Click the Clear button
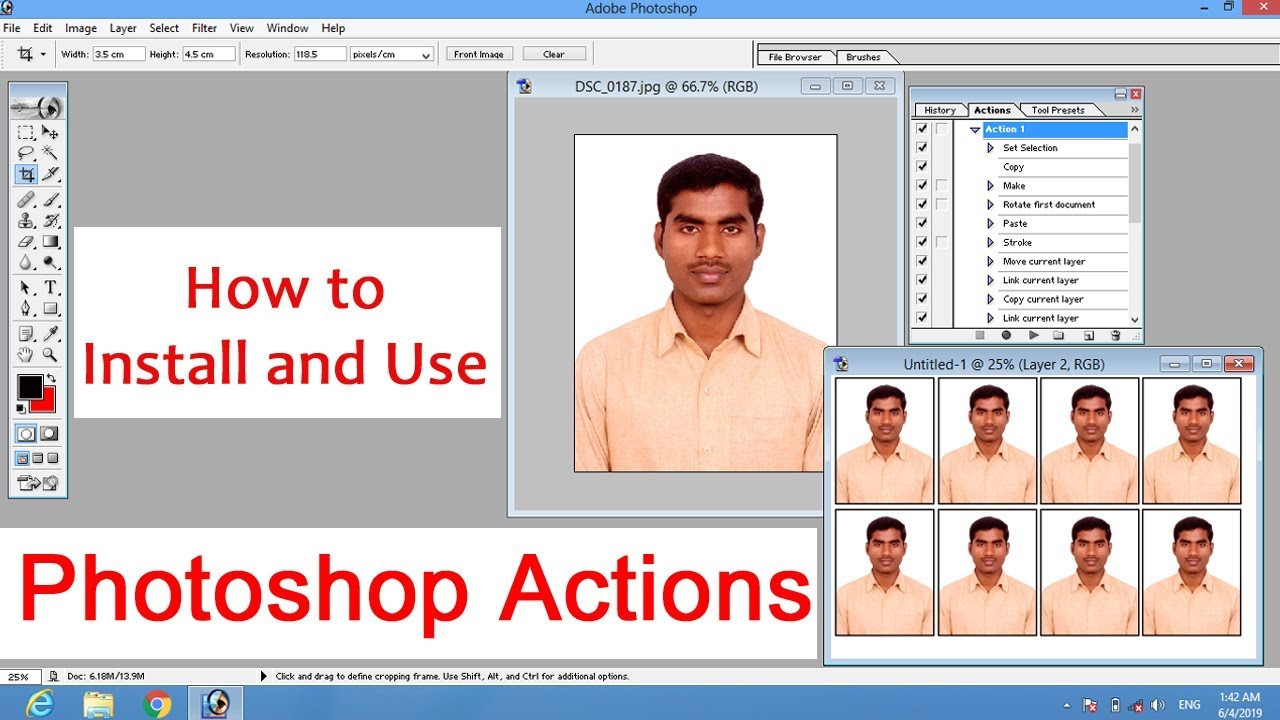The height and width of the screenshot is (720, 1280). (x=554, y=54)
